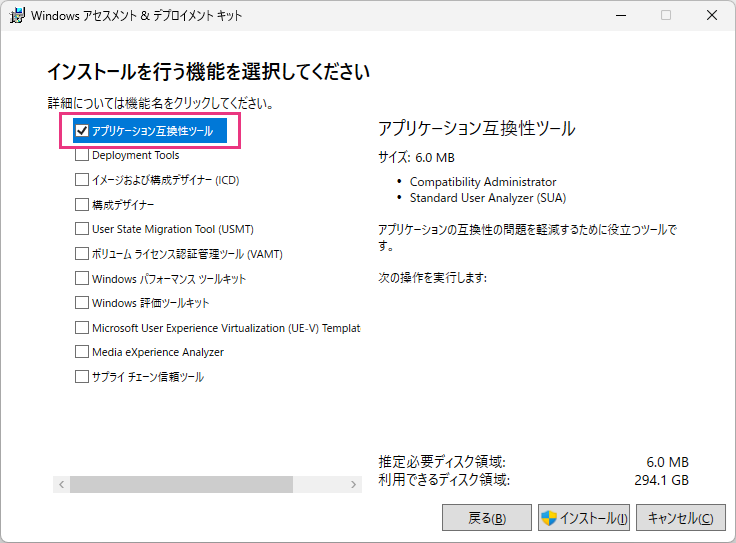This screenshot has height=543, width=736.
Task: Click the ボリューム ライセンス認証管理ツール (VAMT) label
Action: coord(187,254)
